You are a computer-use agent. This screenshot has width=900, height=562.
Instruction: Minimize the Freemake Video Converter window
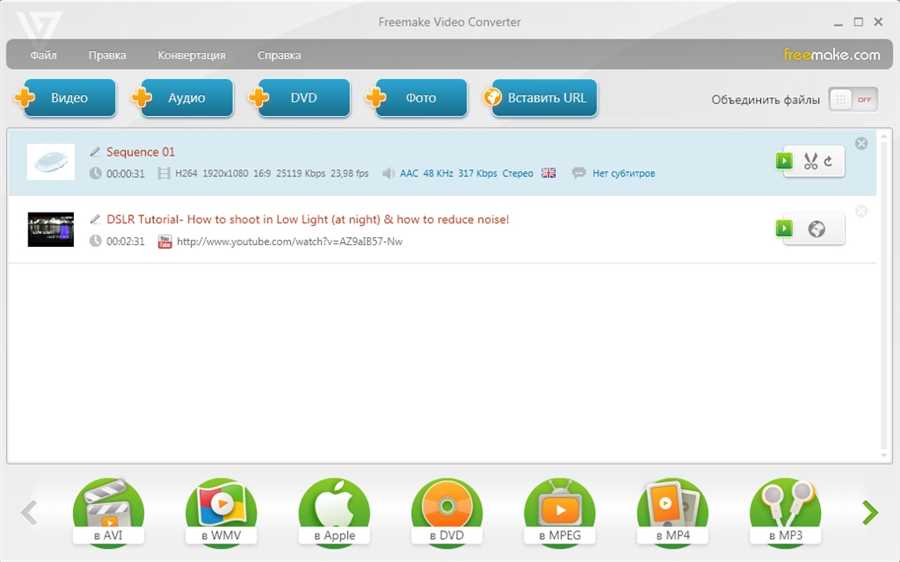[839, 23]
